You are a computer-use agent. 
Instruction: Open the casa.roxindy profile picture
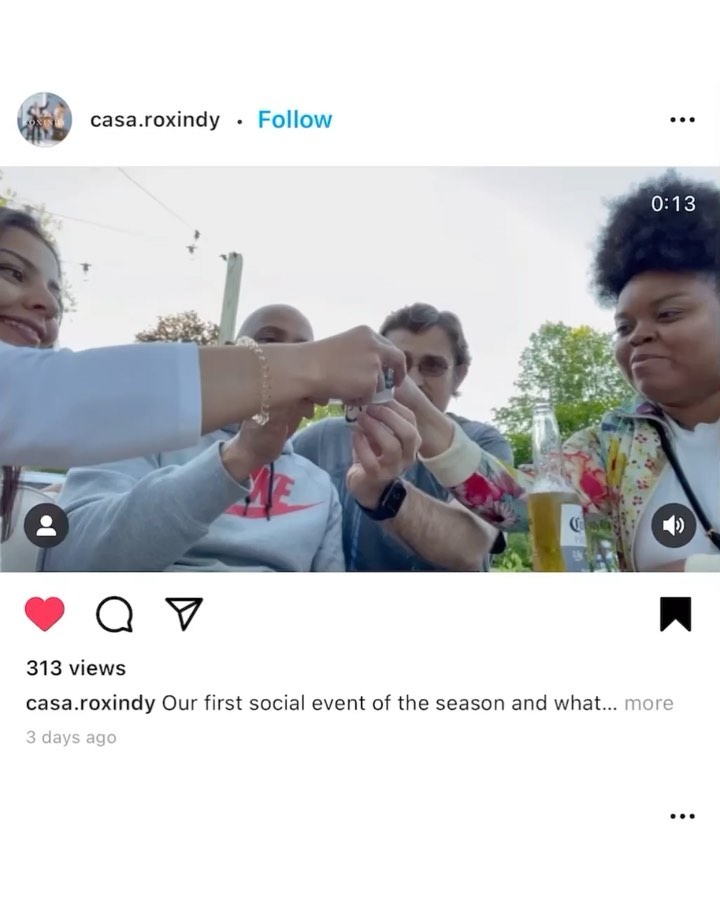coord(45,119)
